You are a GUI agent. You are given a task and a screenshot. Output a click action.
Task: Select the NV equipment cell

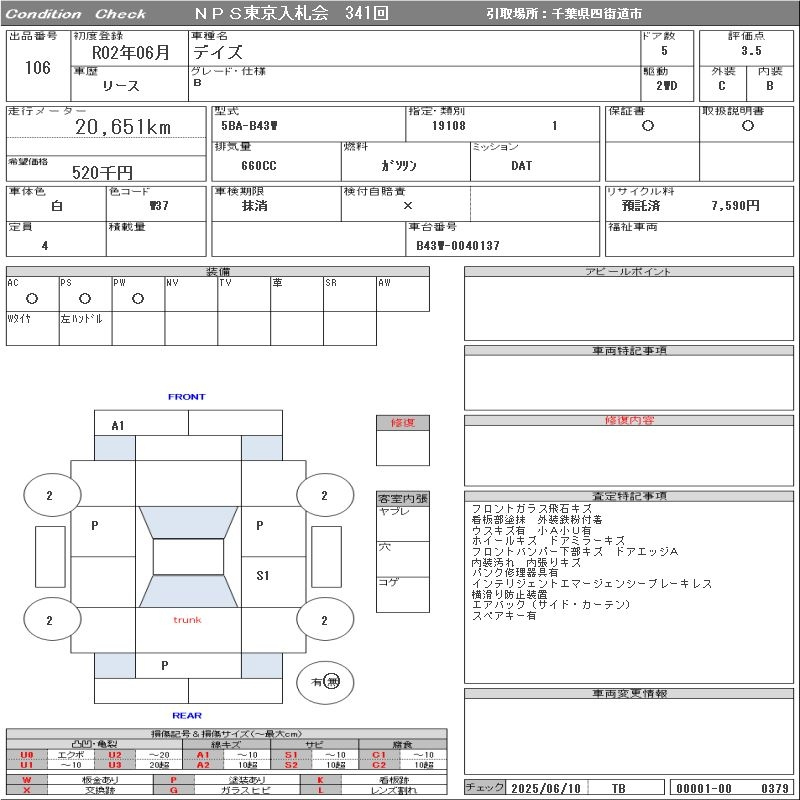pos(191,294)
